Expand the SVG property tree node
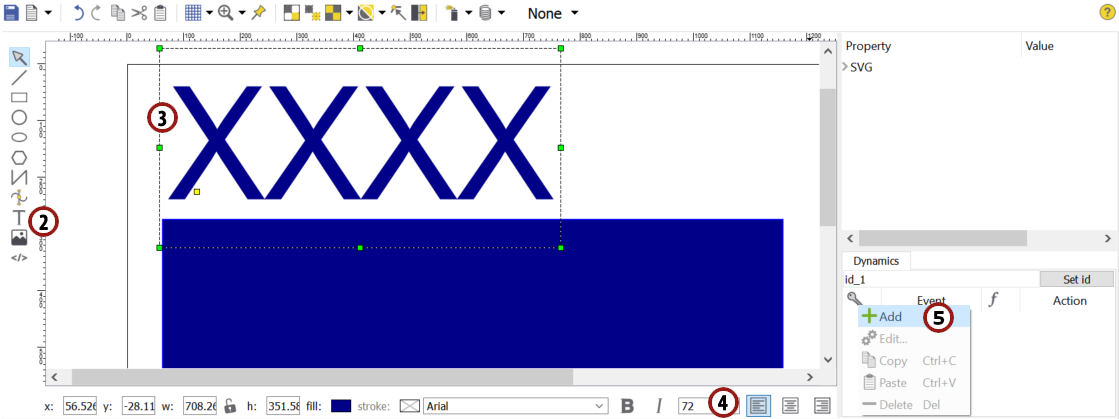This screenshot has width=1119, height=419. [846, 68]
